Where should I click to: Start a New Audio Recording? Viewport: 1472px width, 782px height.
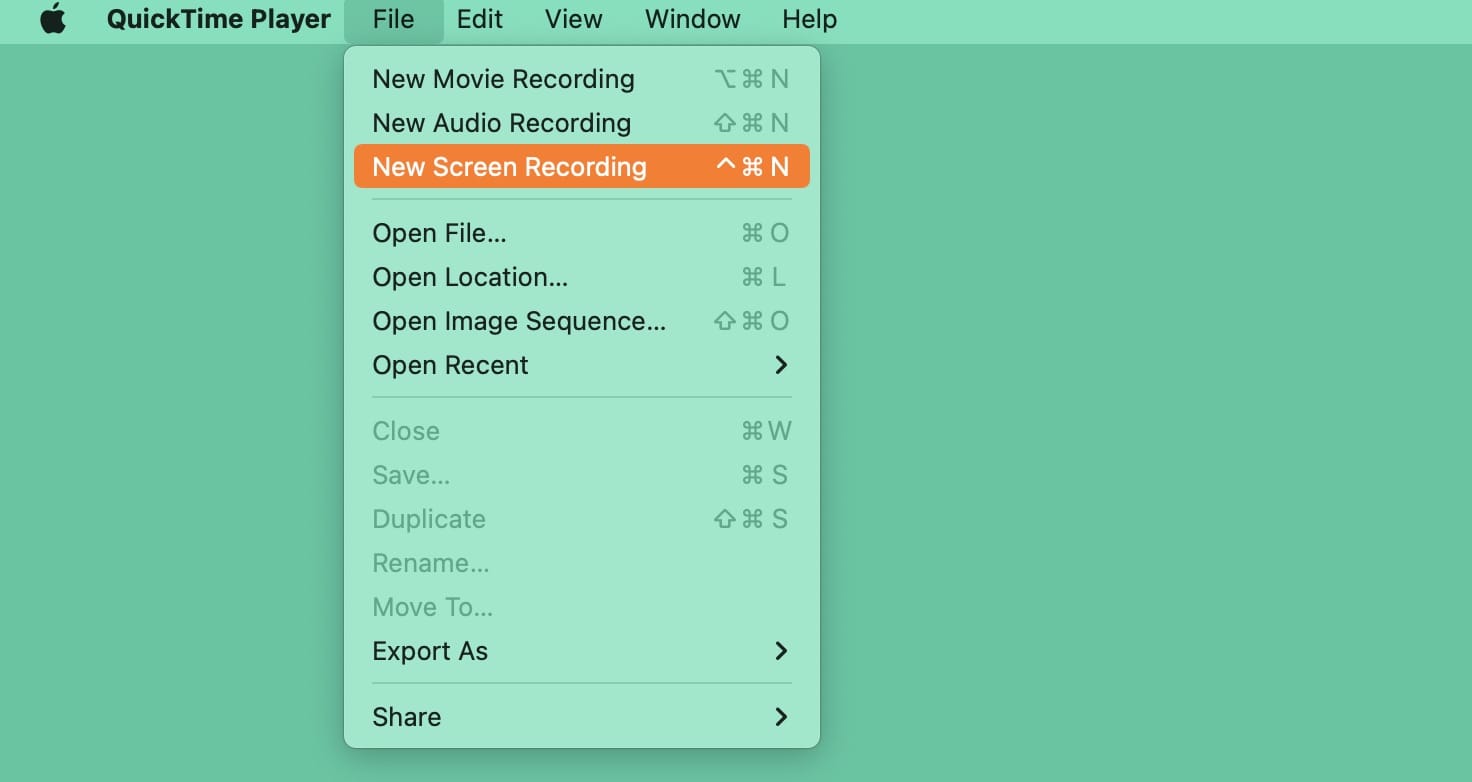[501, 123]
